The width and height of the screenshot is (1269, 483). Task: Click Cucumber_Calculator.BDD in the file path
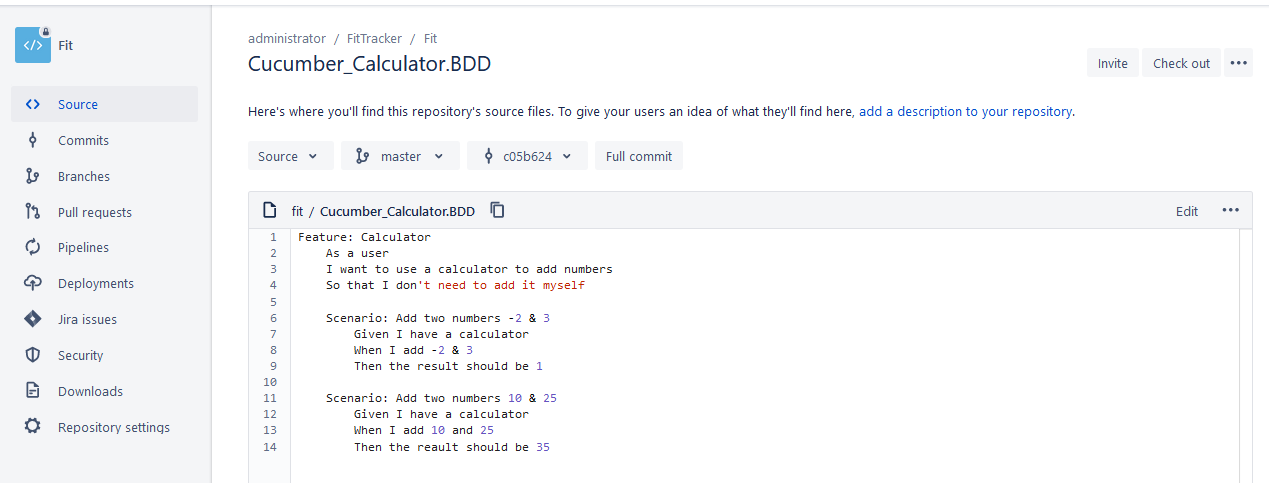[398, 211]
